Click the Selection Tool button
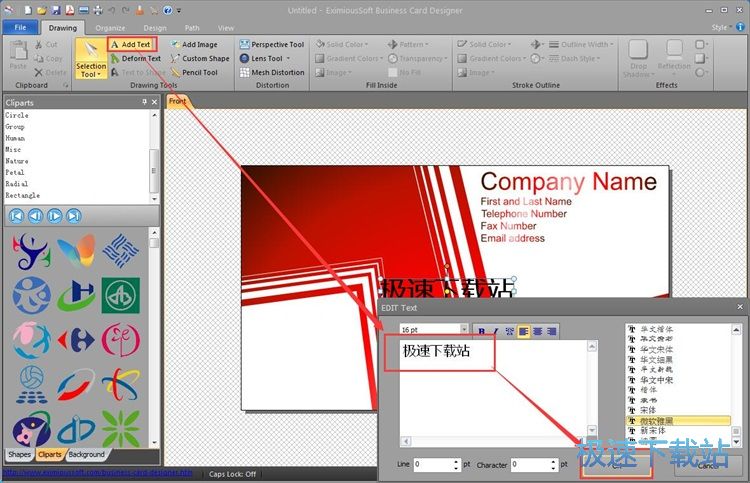 pyautogui.click(x=91, y=59)
